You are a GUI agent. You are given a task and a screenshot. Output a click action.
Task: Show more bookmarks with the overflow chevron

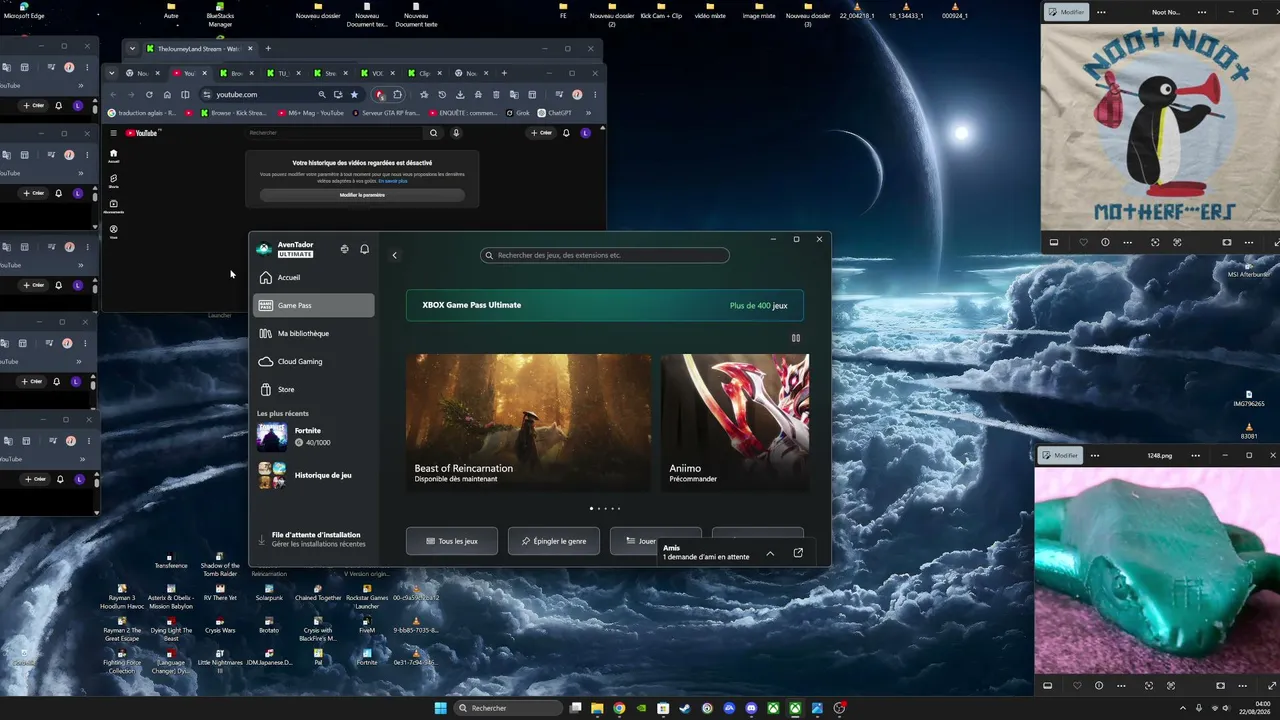tap(588, 113)
